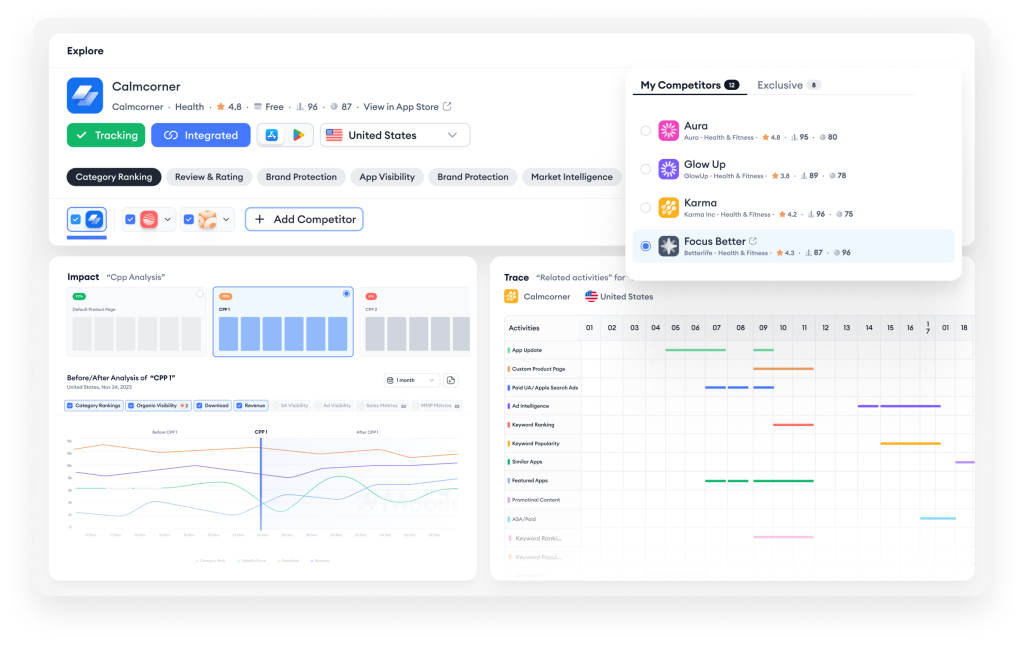Click the green Tracking button
Image resolution: width=1024 pixels, height=645 pixels.
coord(106,135)
